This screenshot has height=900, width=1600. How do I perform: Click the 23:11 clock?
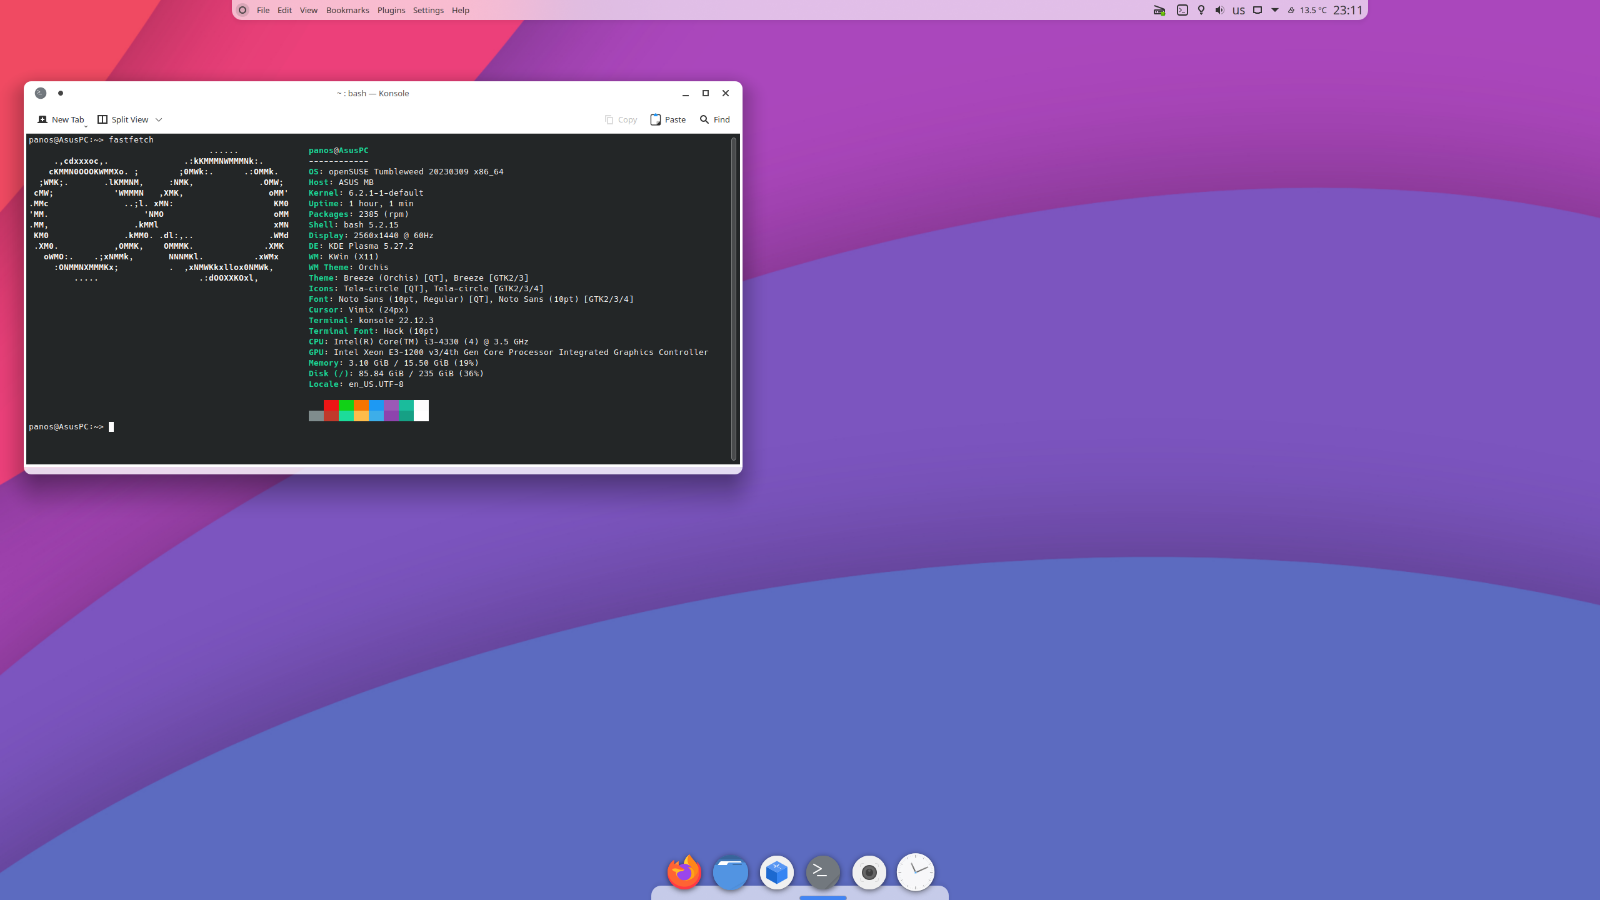pyautogui.click(x=1348, y=10)
